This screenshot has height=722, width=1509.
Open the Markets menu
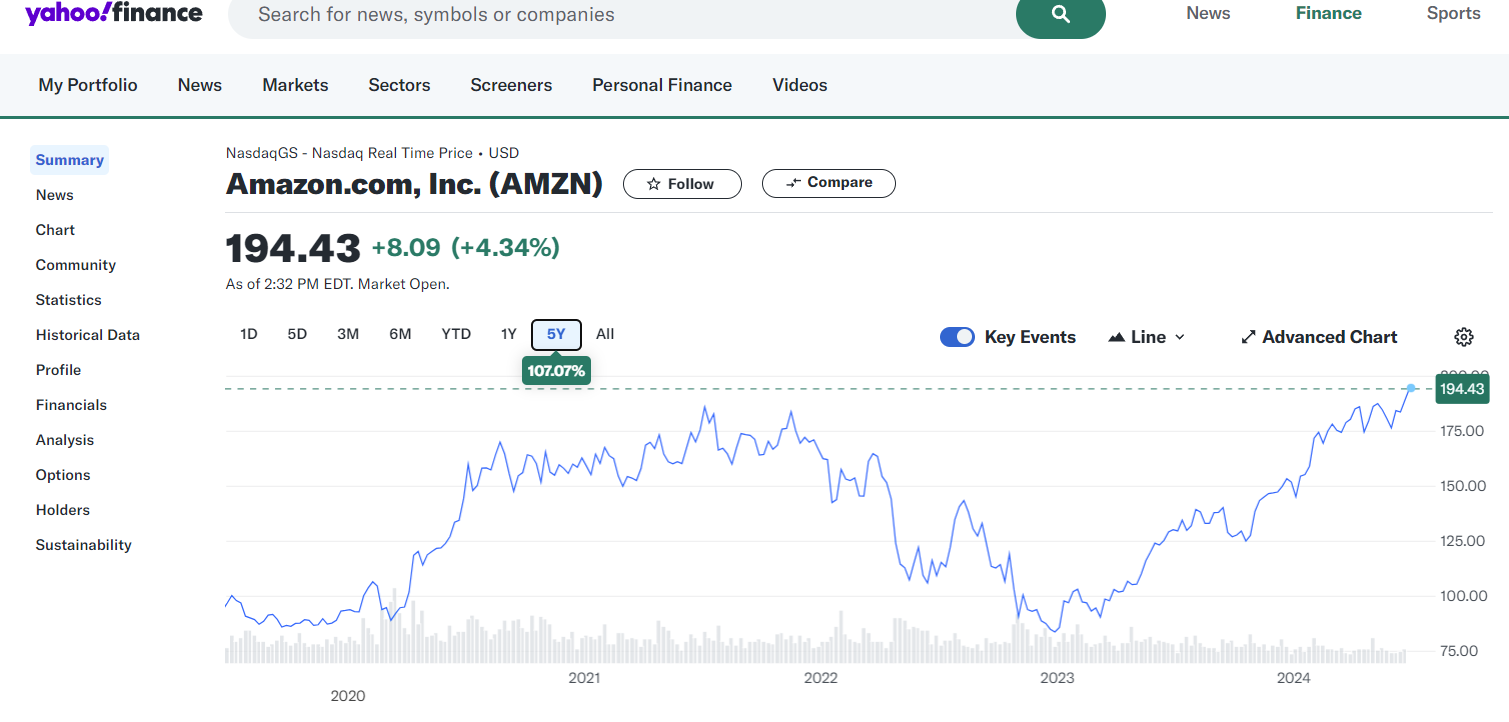[295, 85]
